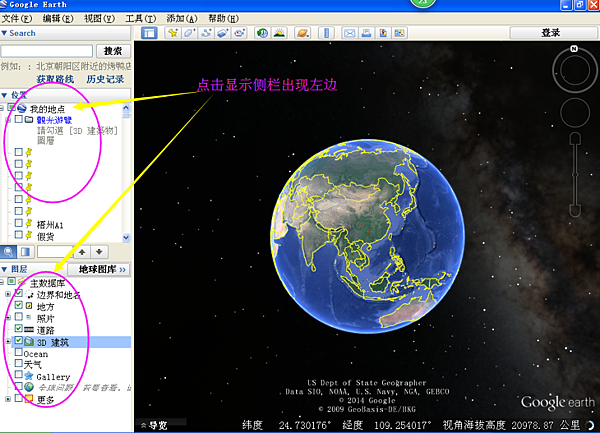Select the add path tool
The width and height of the screenshot is (600, 433).
(x=206, y=33)
